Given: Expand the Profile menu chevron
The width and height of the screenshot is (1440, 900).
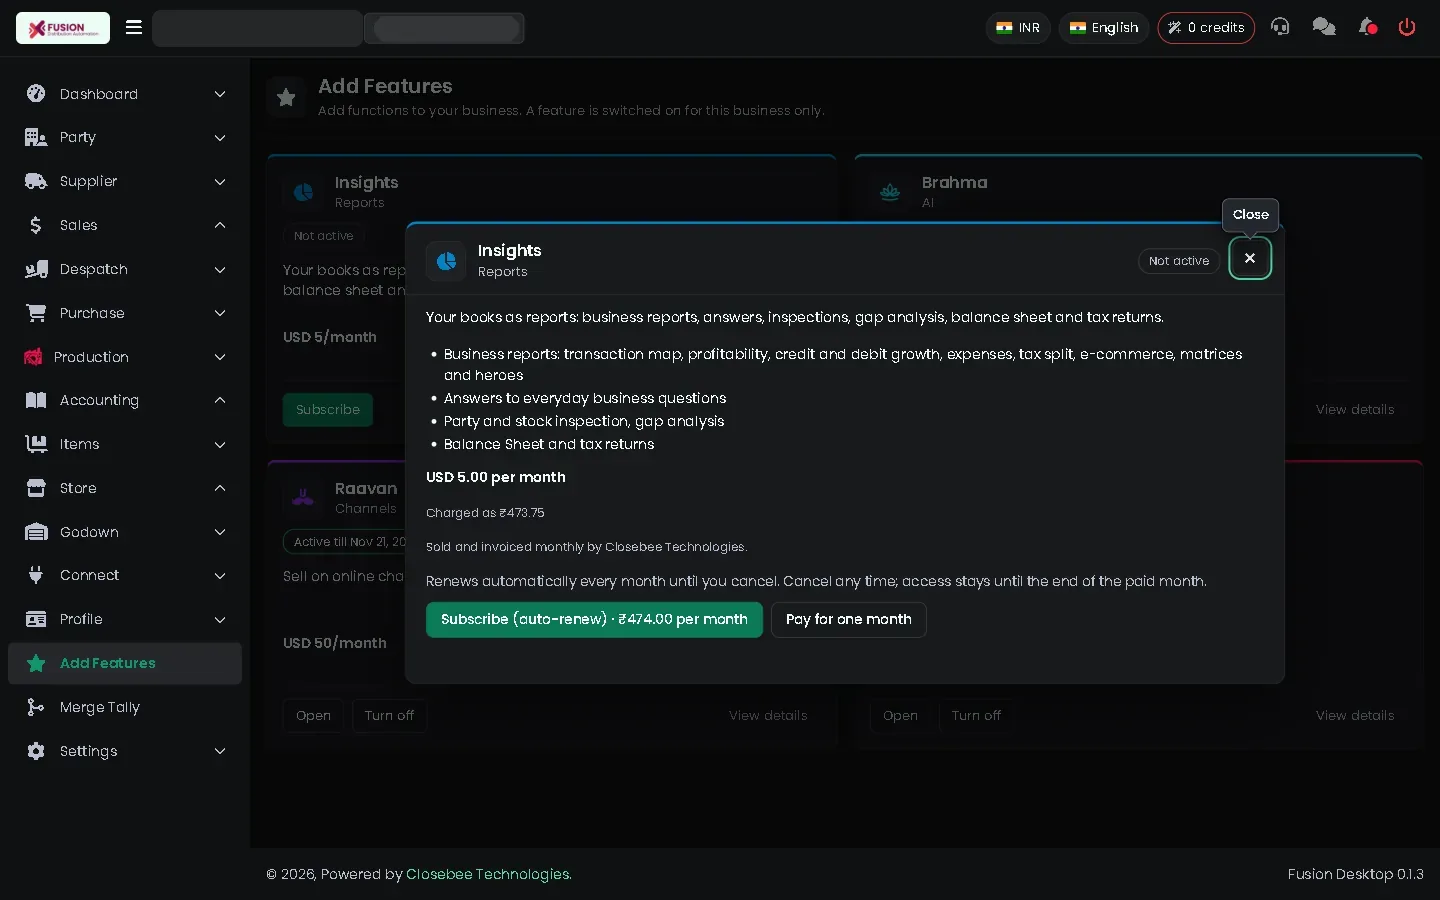Looking at the screenshot, I should (220, 619).
